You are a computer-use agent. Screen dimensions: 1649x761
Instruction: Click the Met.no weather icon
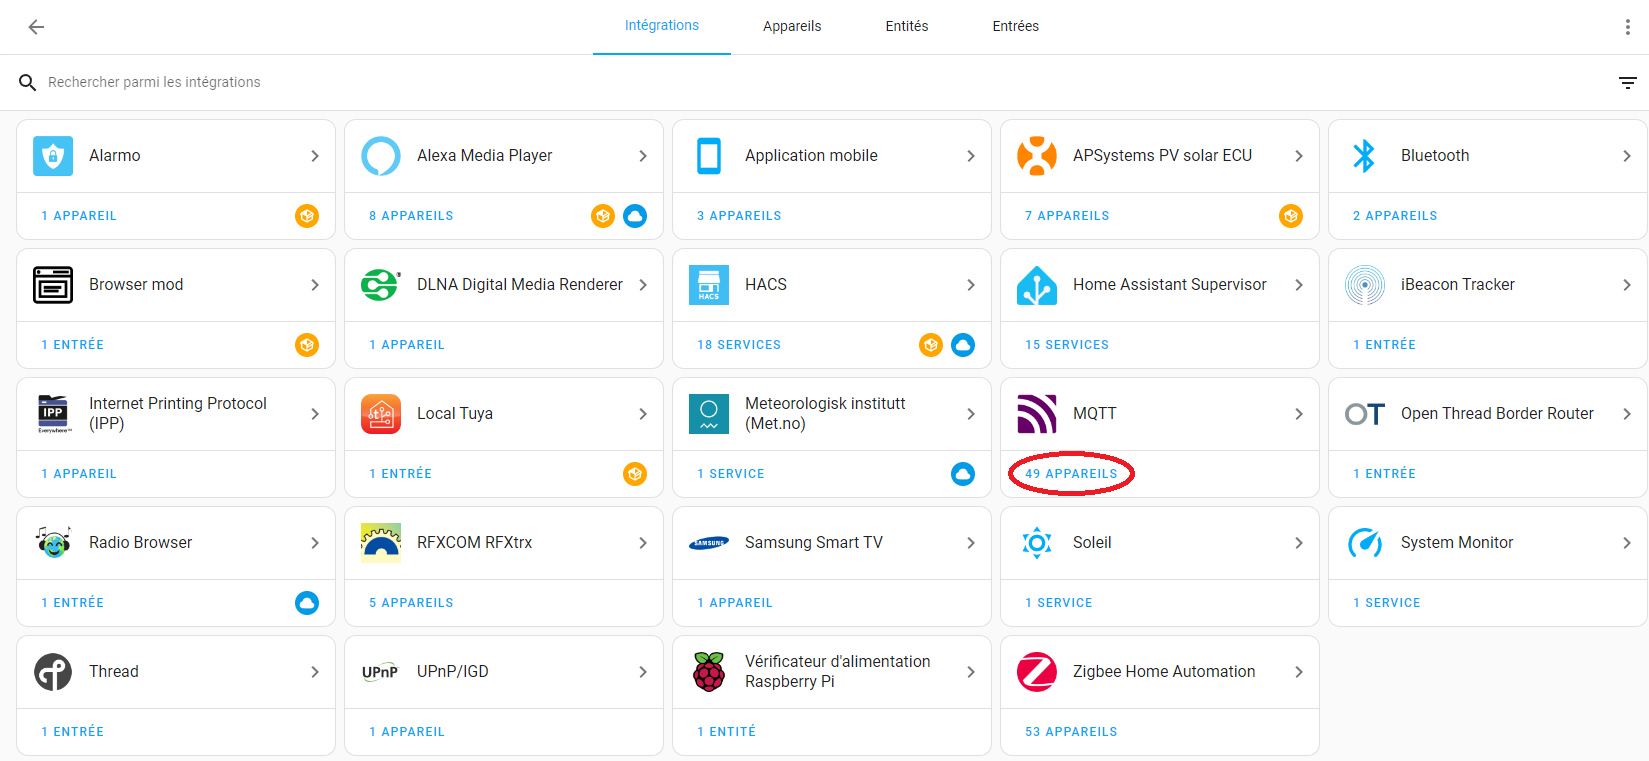(x=709, y=414)
